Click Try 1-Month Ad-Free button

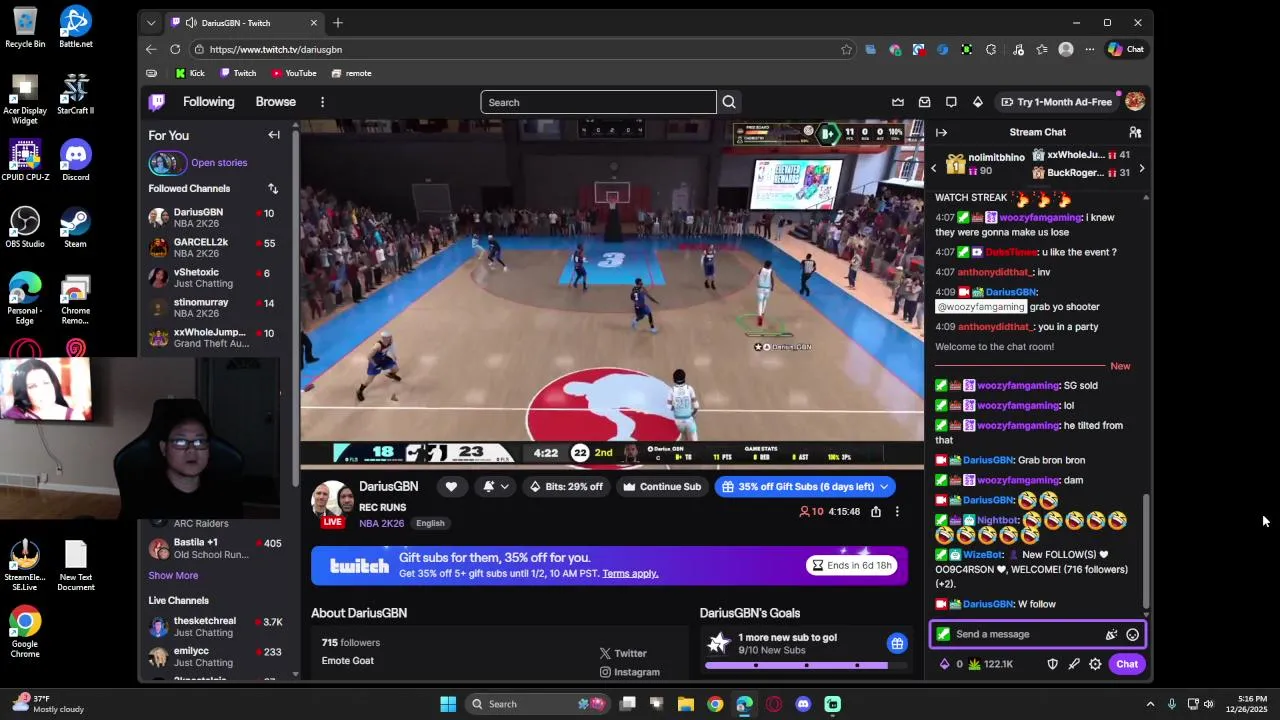[x=1056, y=102]
